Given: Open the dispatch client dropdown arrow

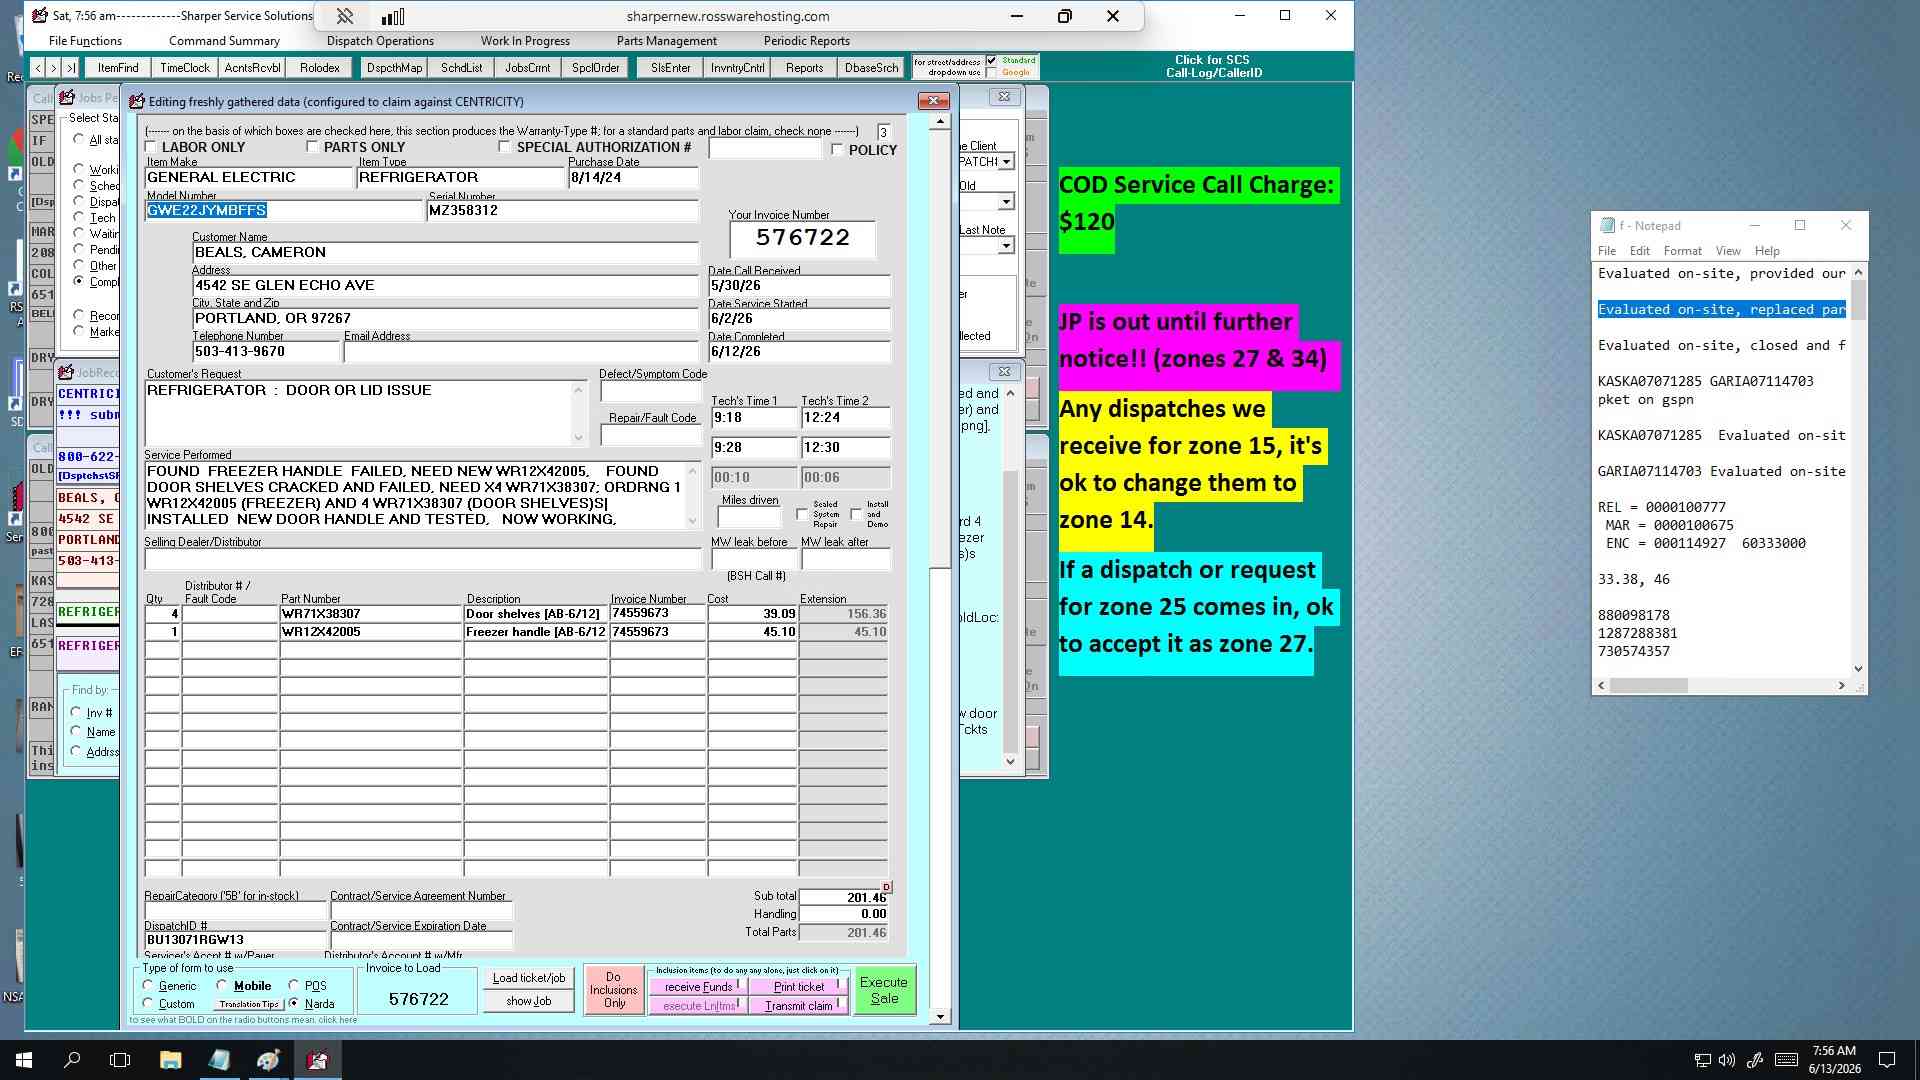Looking at the screenshot, I should pos(1006,162).
